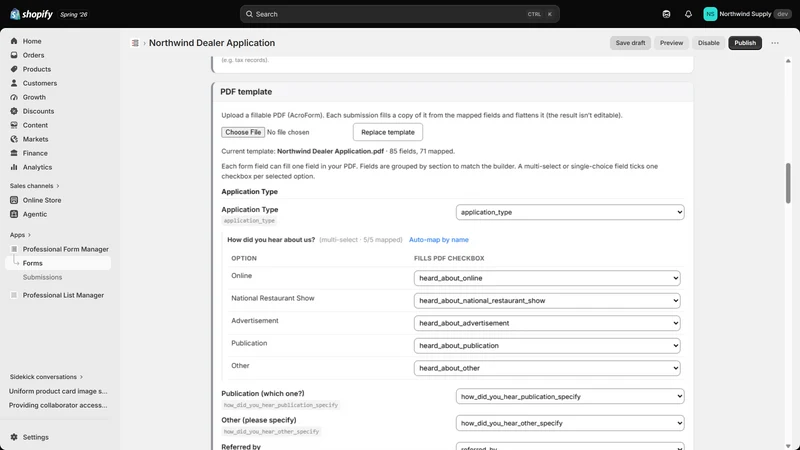Focus the Search field
The height and width of the screenshot is (450, 800).
[x=399, y=14]
